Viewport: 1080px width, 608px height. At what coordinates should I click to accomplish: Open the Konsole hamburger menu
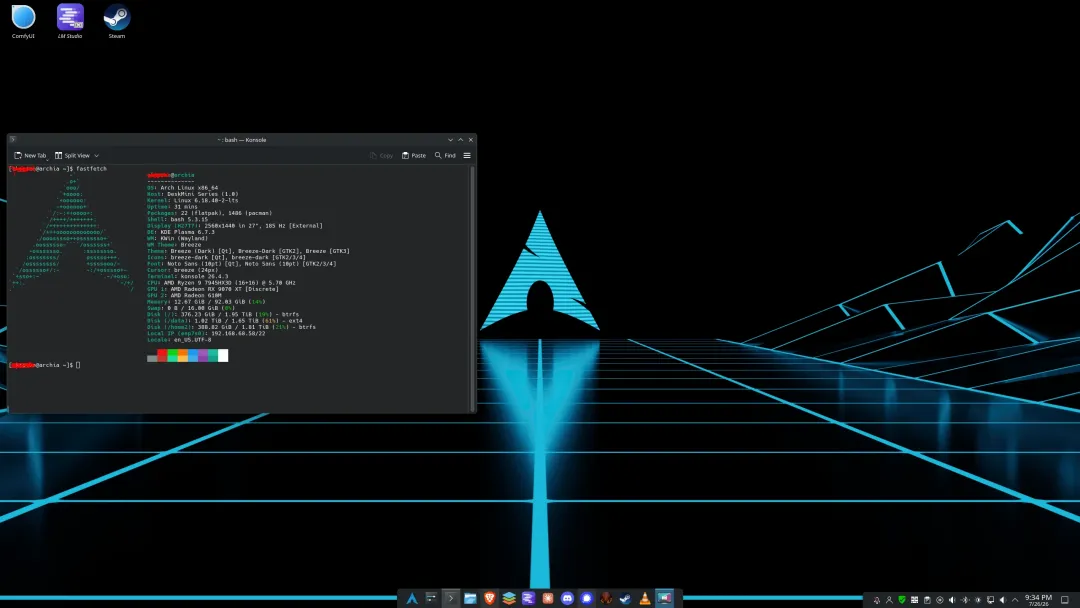tap(467, 156)
